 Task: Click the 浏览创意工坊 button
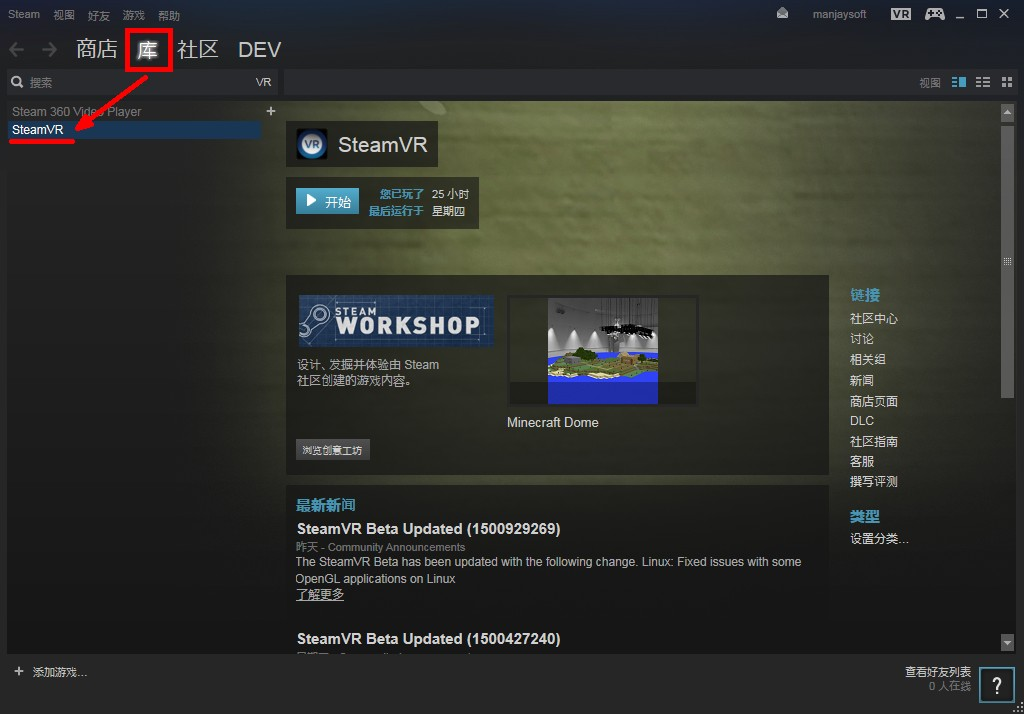tap(332, 450)
